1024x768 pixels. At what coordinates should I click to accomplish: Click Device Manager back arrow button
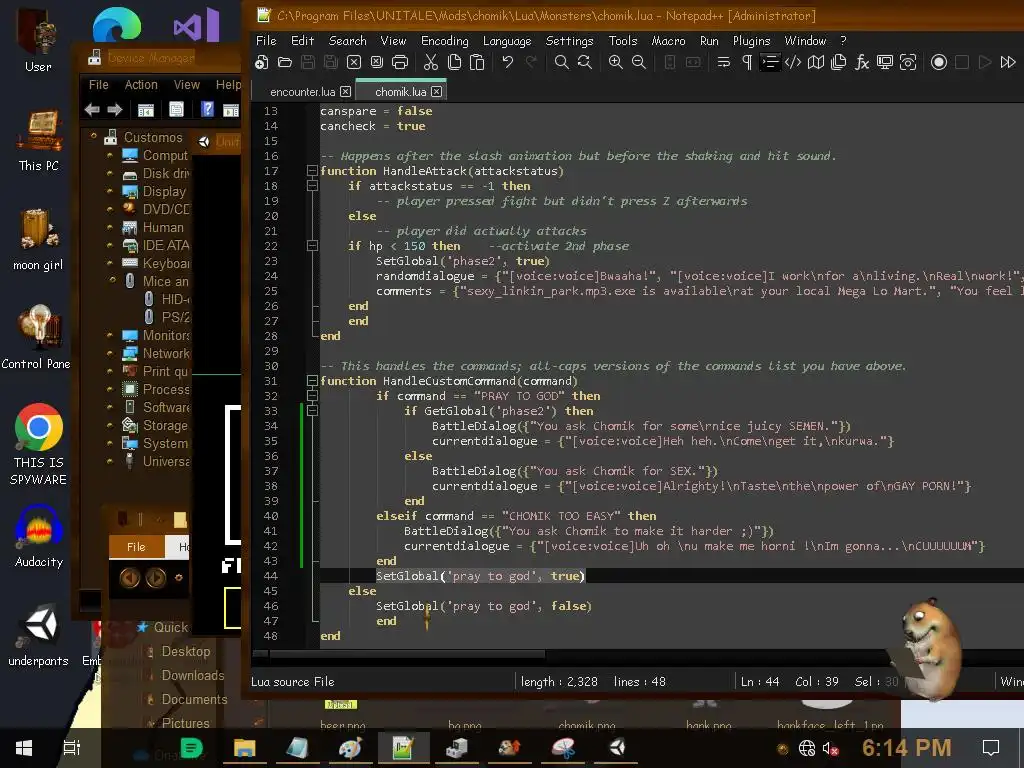coord(92,110)
